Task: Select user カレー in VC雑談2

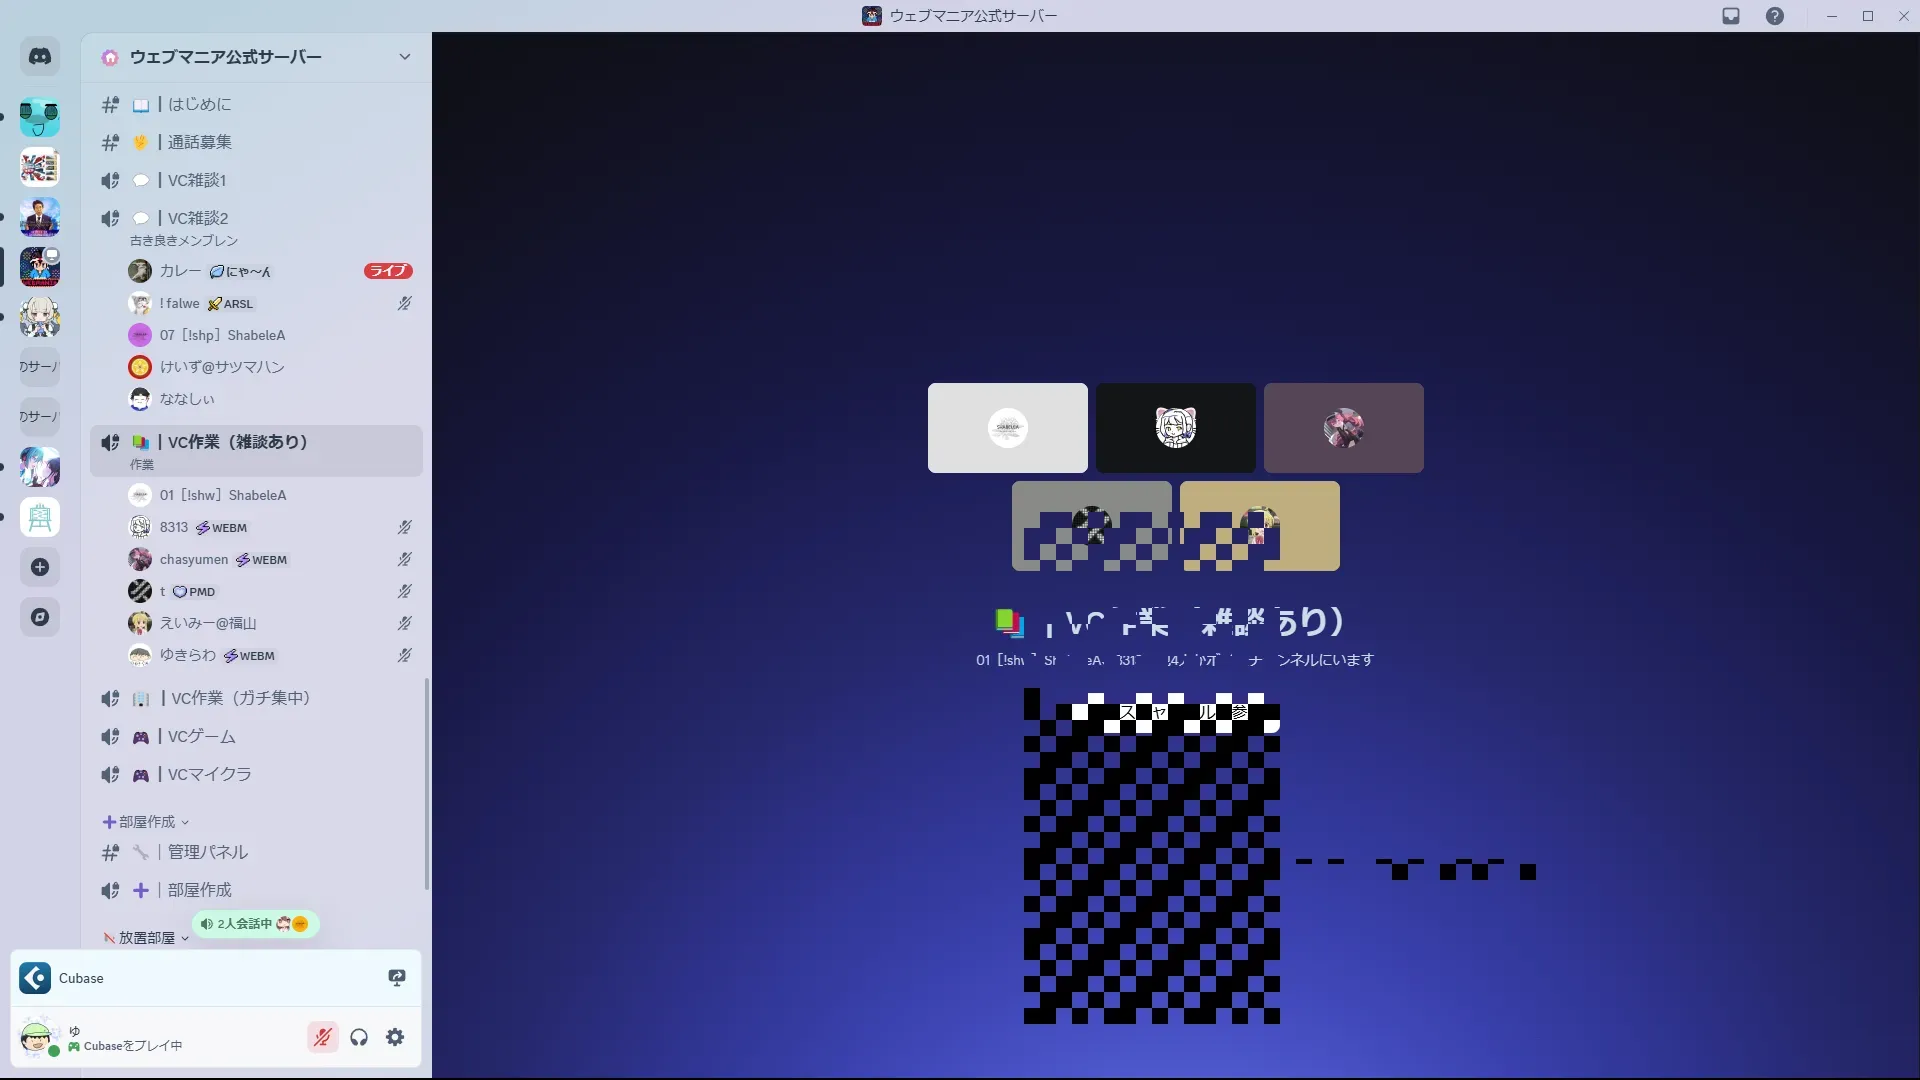Action: click(x=180, y=271)
